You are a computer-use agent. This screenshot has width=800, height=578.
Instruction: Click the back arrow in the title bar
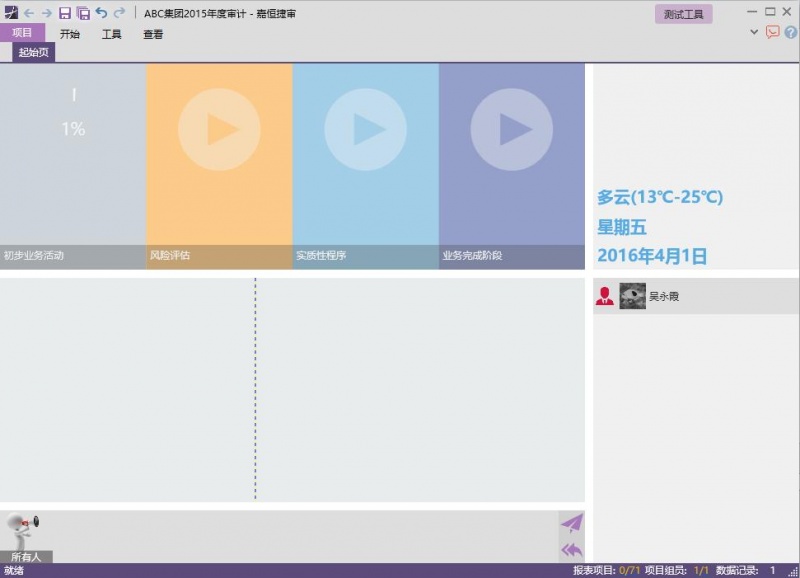point(29,13)
